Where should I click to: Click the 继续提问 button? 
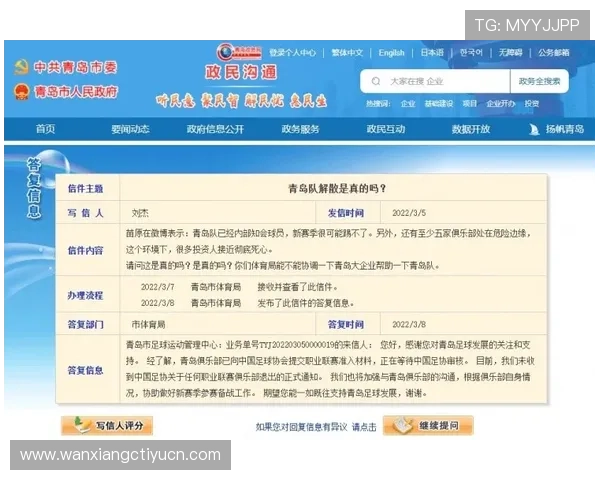[428, 426]
